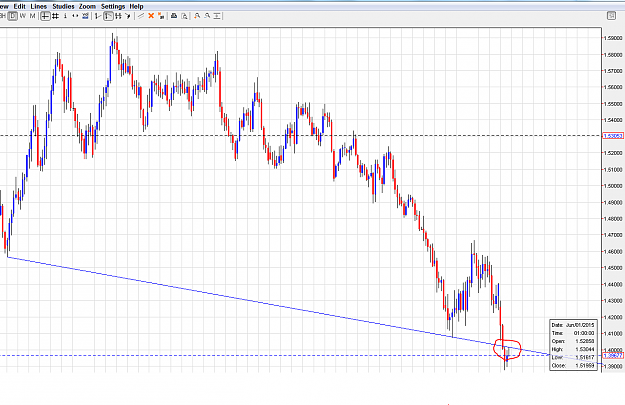Open the Edit menu
Image resolution: width=625 pixels, height=405 pixels.
click(x=20, y=6)
